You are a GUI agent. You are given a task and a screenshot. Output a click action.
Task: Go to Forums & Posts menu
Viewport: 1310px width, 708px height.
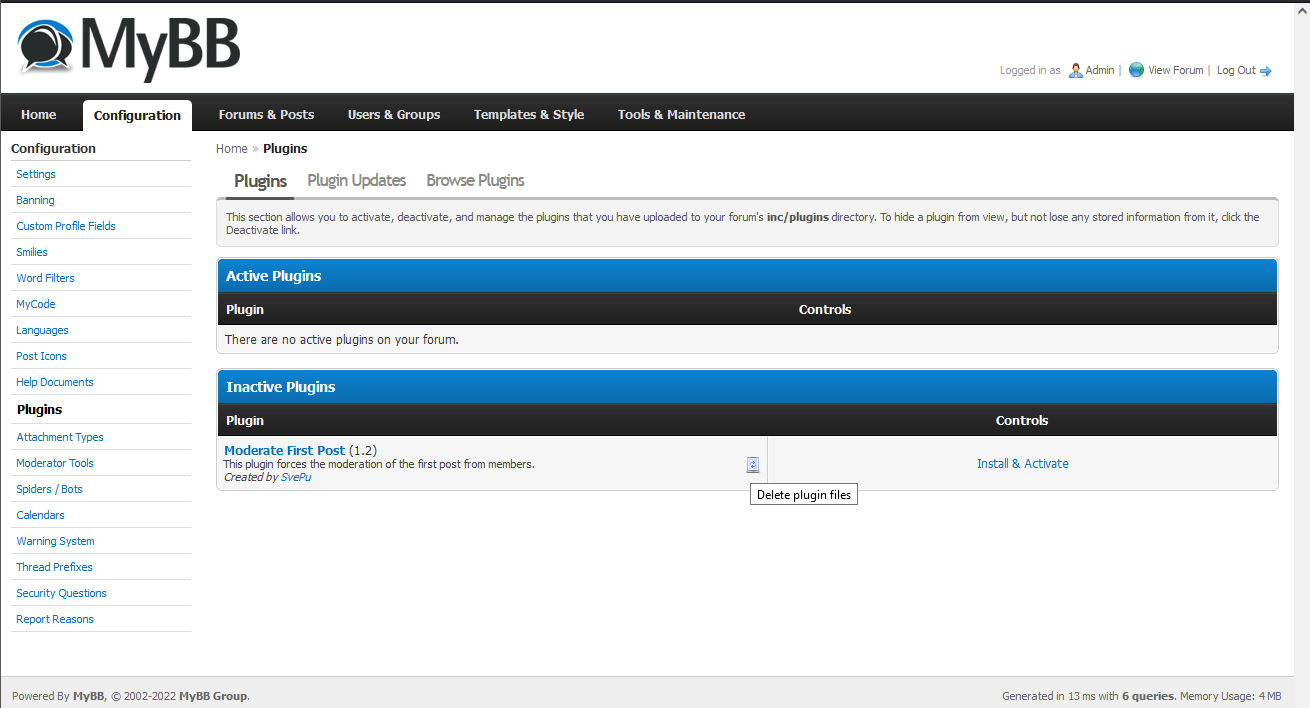266,115
